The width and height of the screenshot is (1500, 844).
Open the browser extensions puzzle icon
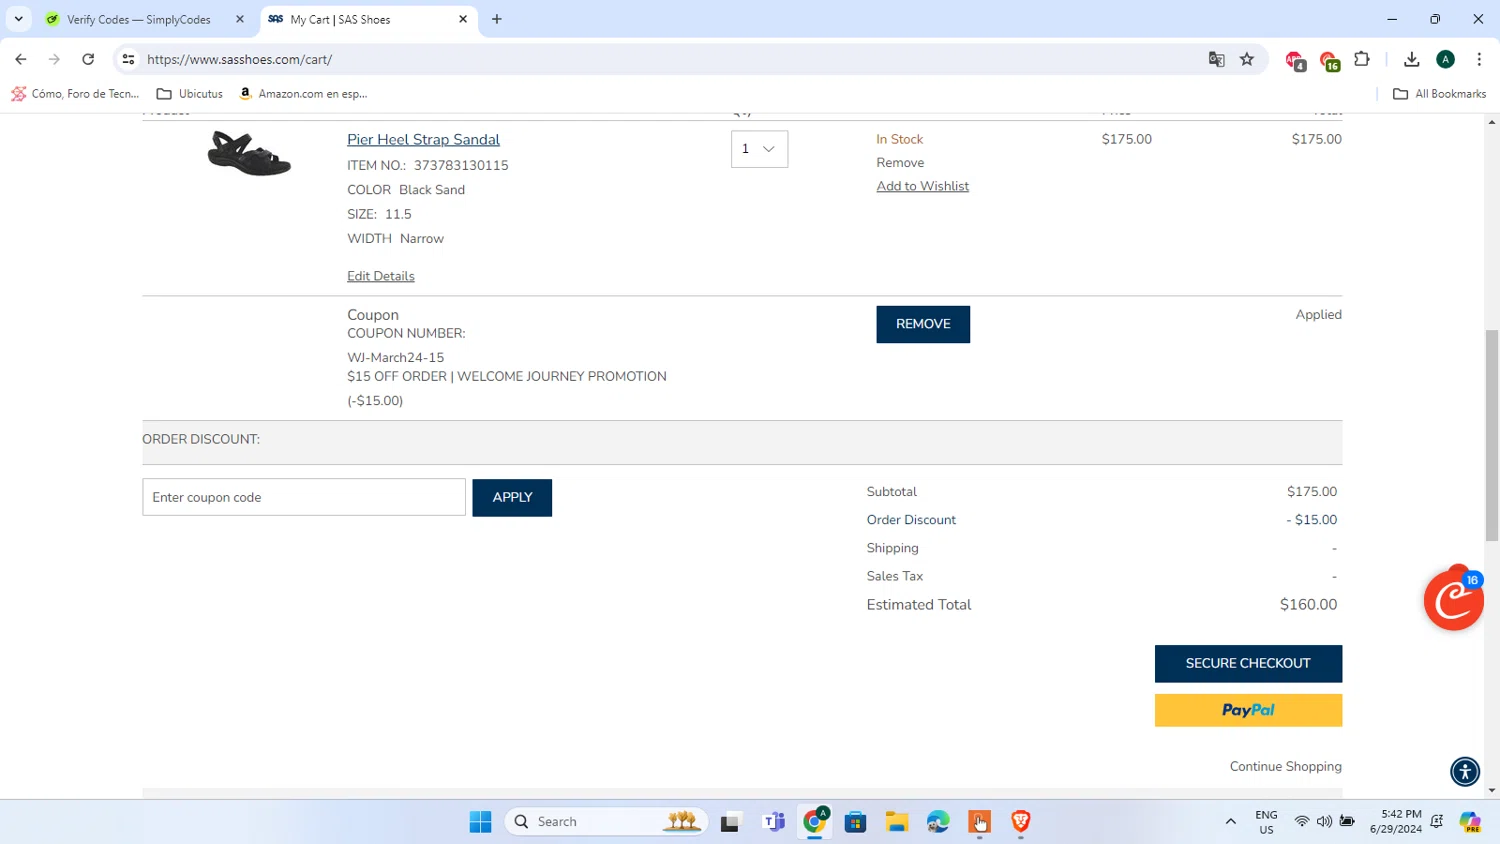[x=1362, y=59]
